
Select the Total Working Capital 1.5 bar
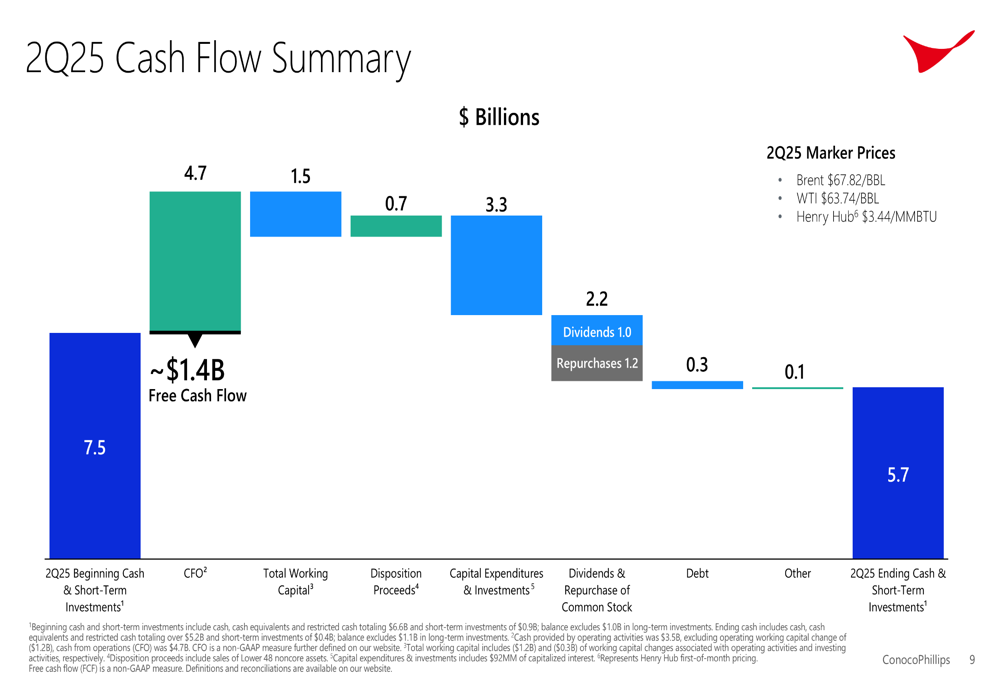point(295,214)
